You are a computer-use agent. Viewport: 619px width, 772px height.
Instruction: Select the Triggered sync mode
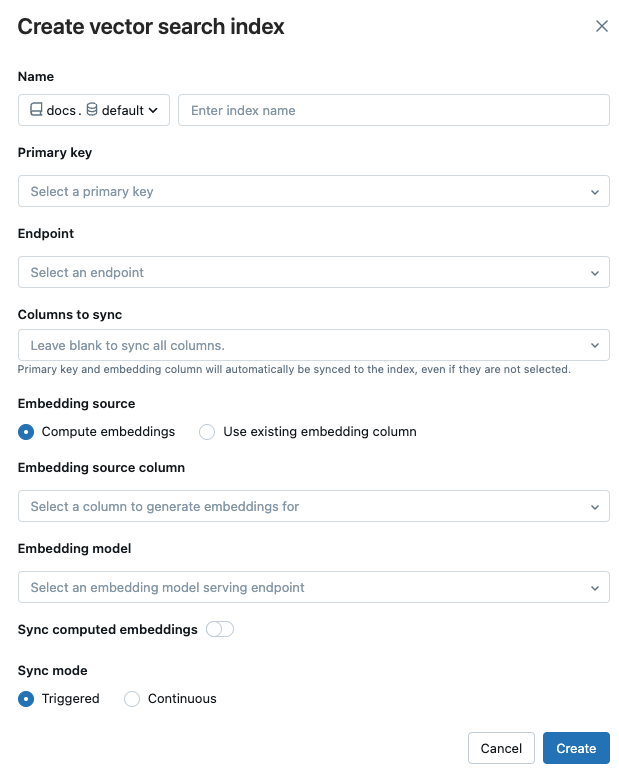point(27,699)
